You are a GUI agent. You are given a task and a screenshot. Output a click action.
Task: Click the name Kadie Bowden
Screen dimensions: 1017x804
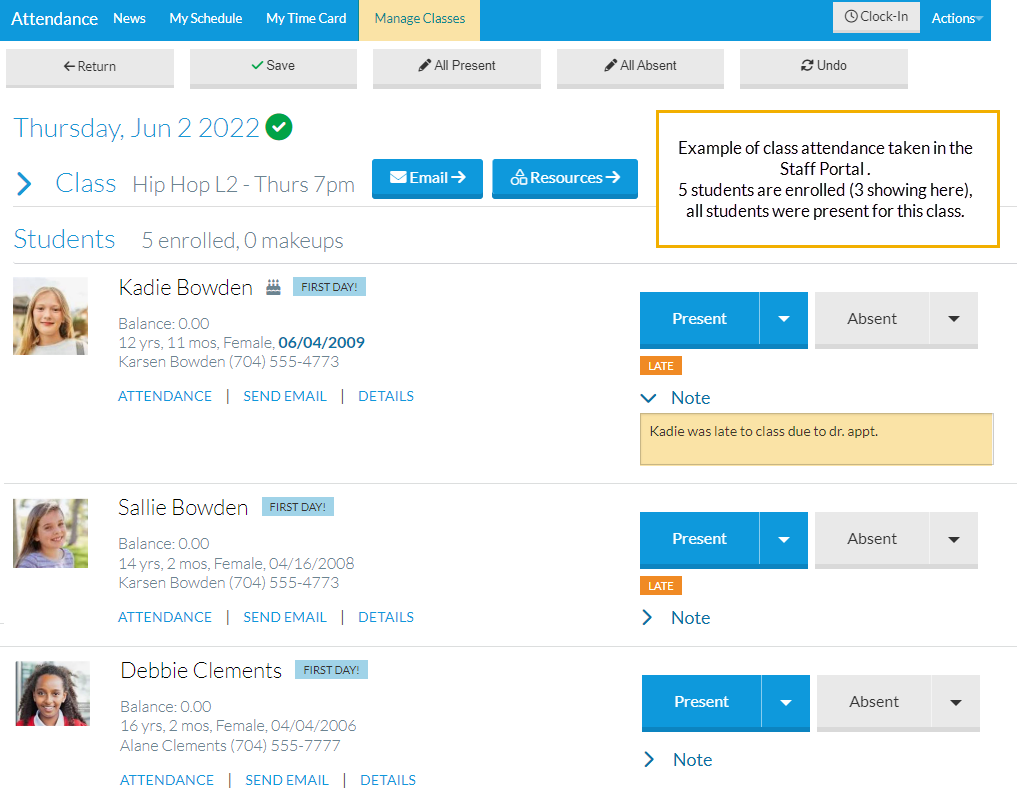point(185,287)
